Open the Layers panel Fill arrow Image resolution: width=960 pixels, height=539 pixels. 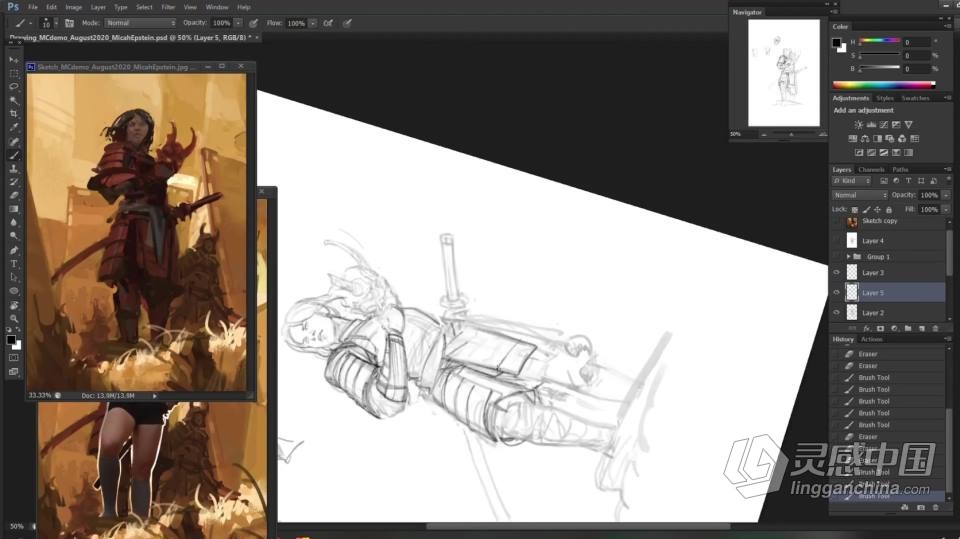click(946, 209)
